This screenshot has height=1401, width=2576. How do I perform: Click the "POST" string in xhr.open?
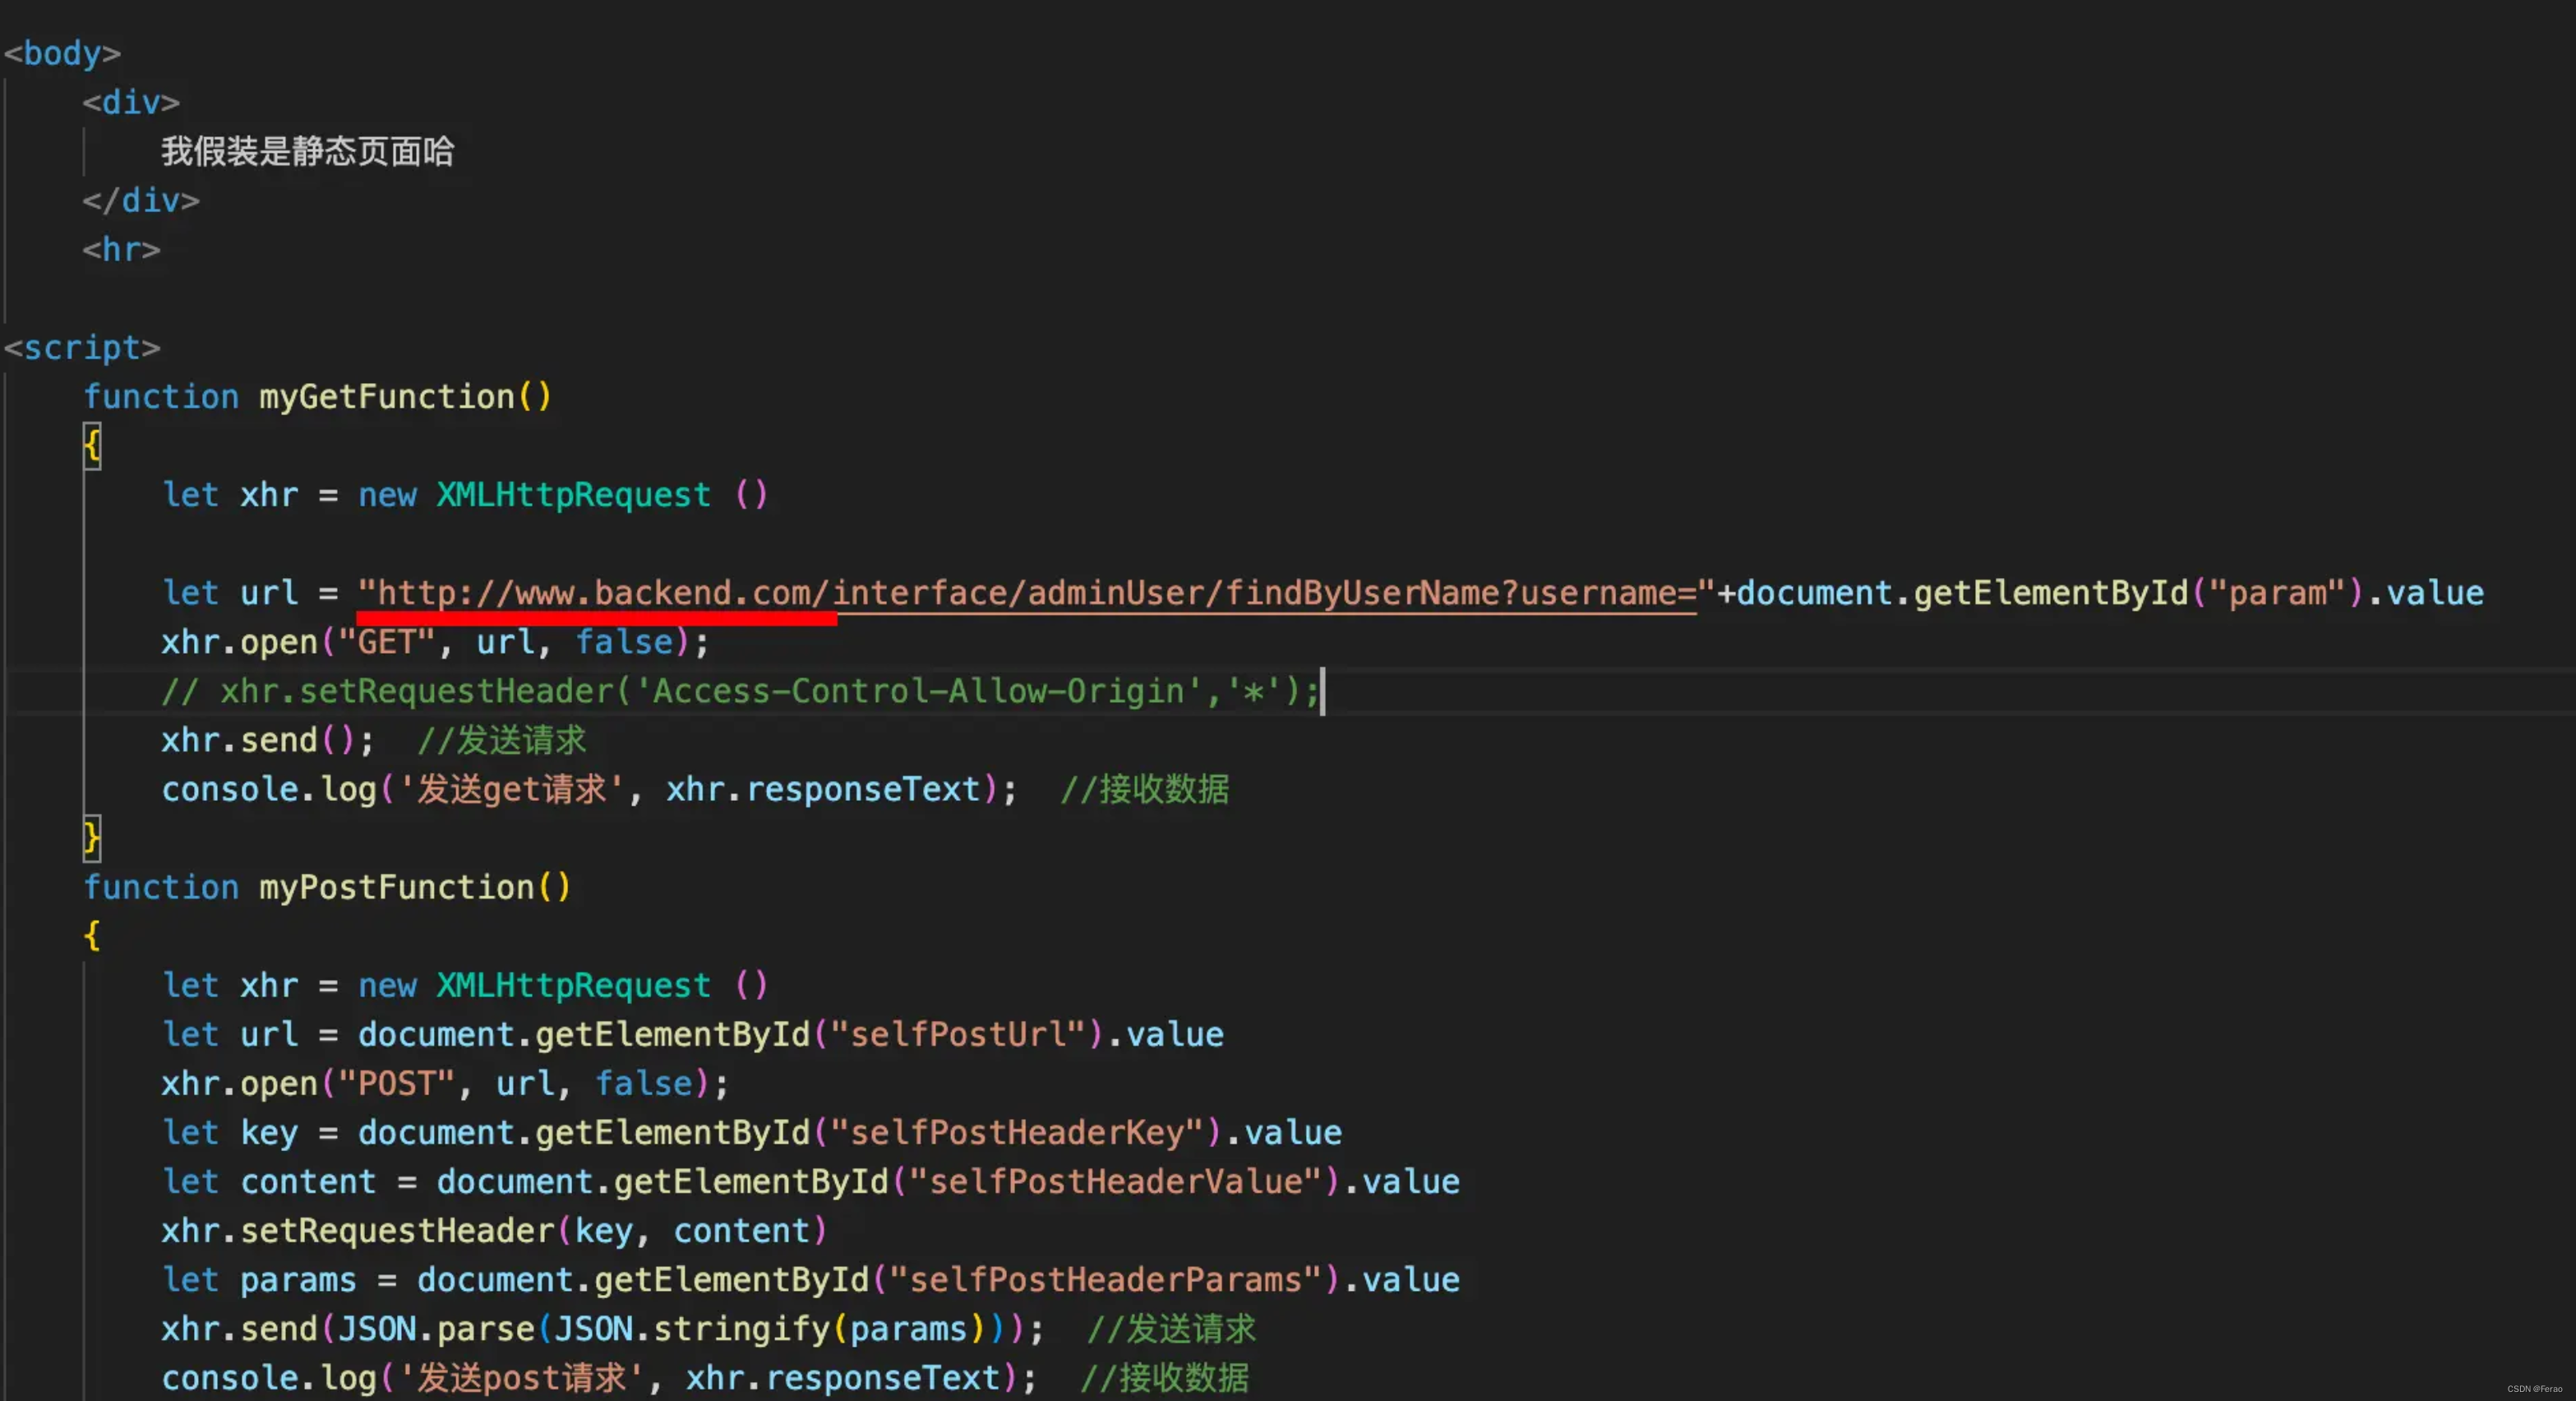397,1082
